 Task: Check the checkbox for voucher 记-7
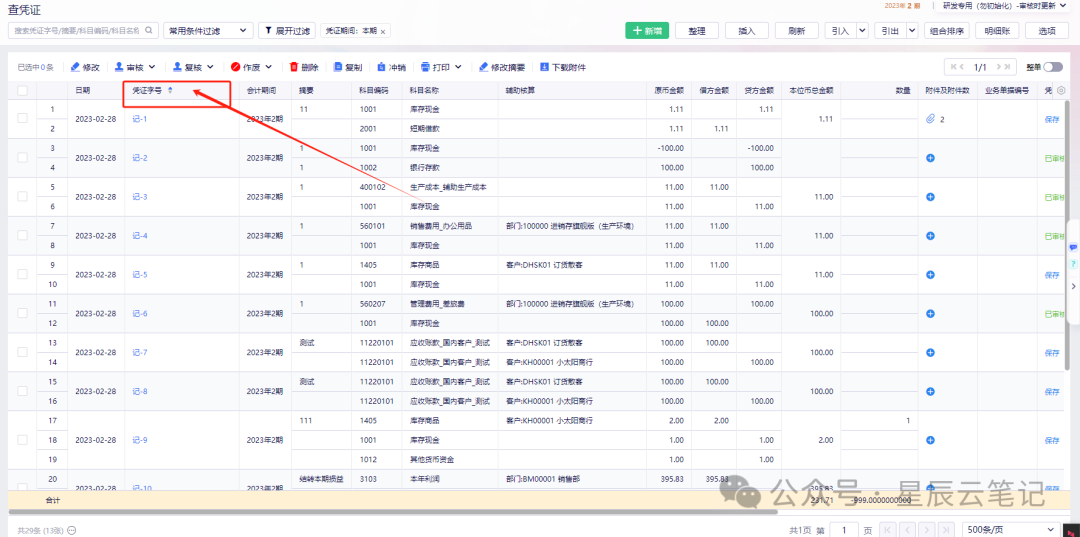(x=22, y=352)
